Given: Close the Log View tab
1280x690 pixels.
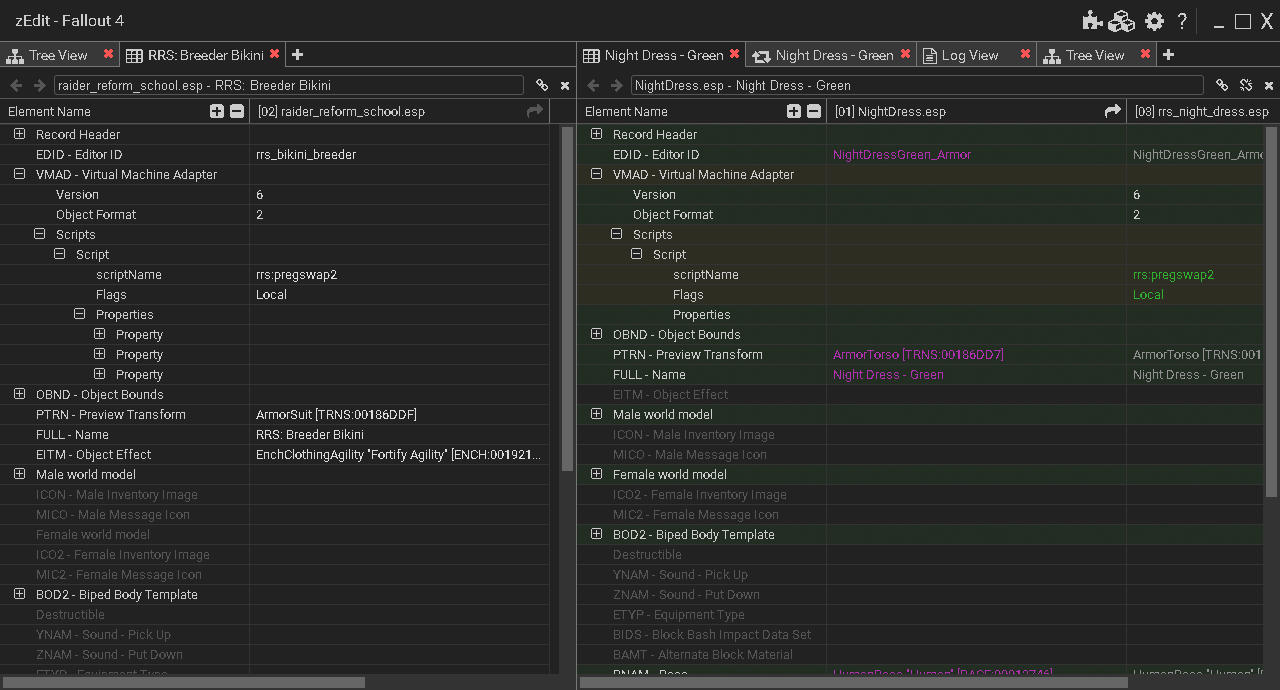Looking at the screenshot, I should tap(1025, 54).
